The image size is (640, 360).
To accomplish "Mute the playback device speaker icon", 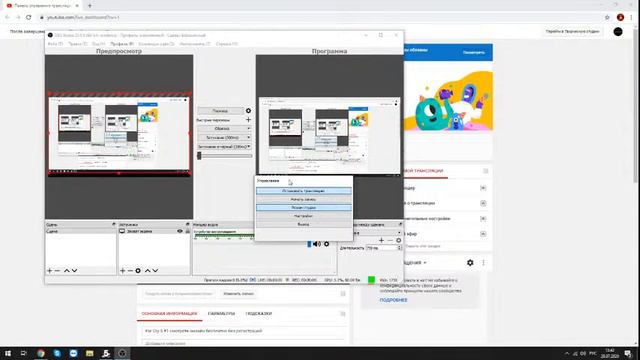I will pos(317,244).
